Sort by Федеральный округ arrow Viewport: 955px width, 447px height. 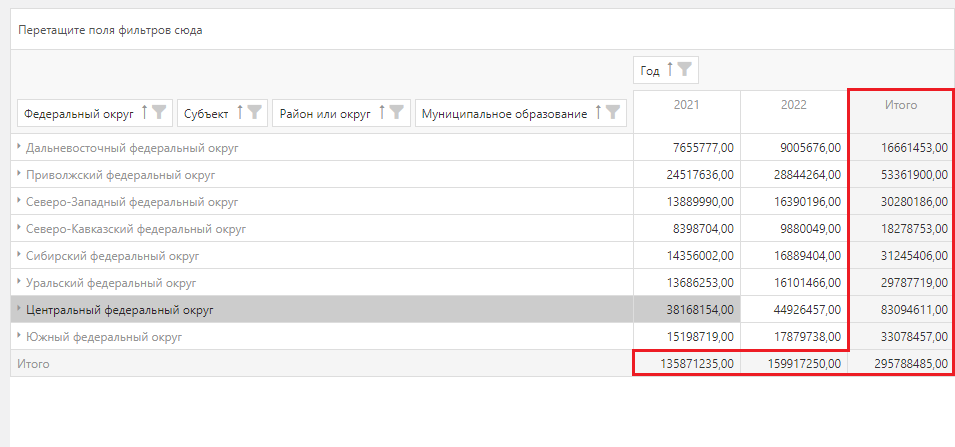pyautogui.click(x=144, y=114)
